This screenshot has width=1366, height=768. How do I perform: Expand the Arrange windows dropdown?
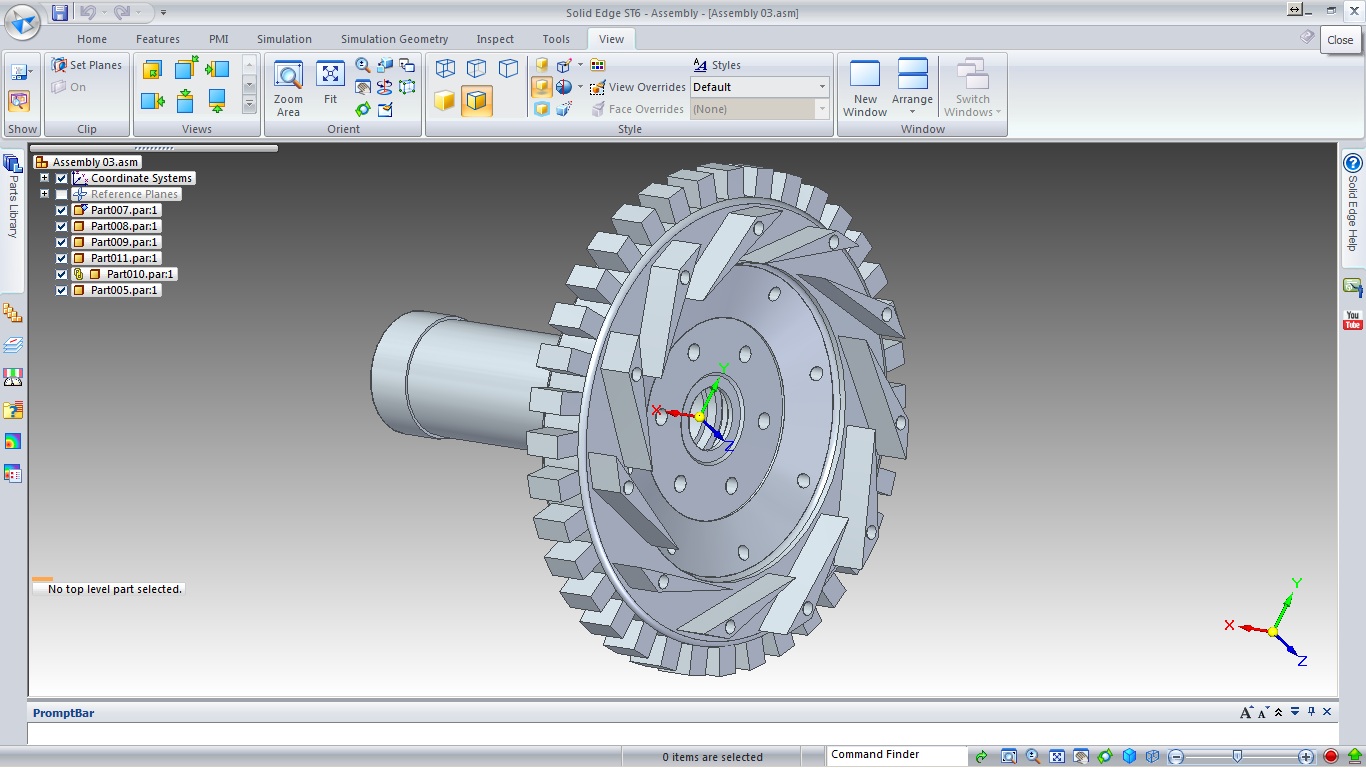912,111
